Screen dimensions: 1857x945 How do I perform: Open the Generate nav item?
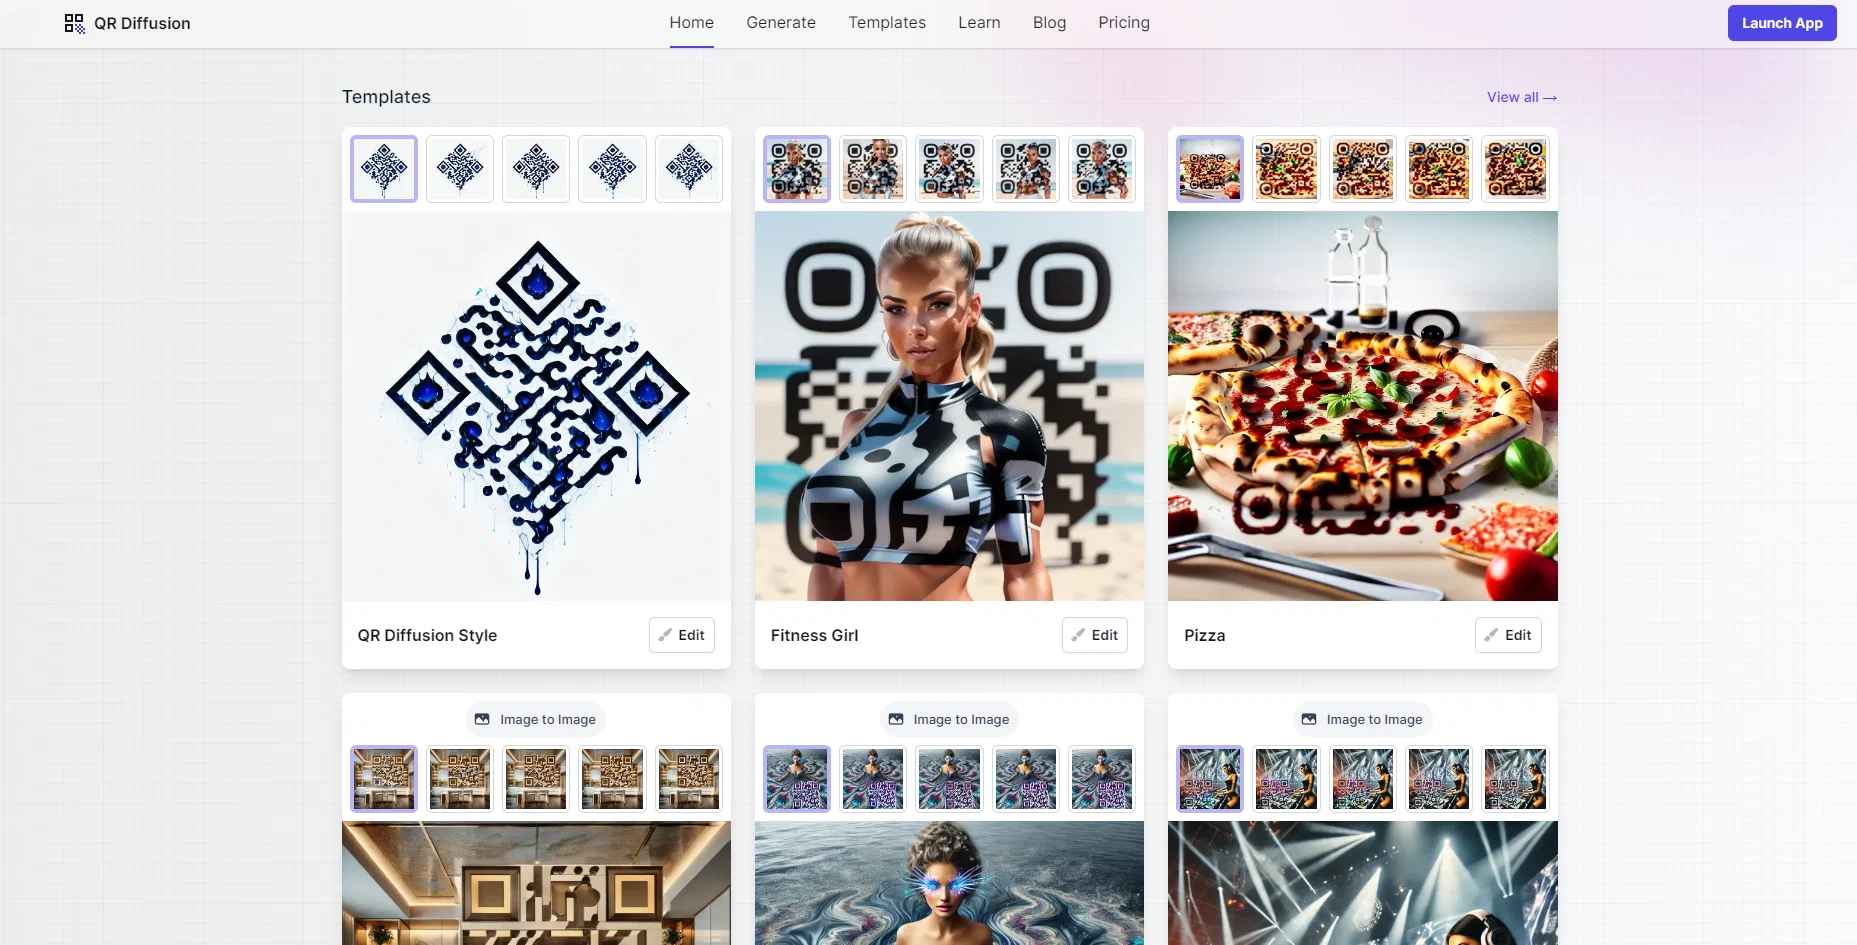click(x=781, y=22)
